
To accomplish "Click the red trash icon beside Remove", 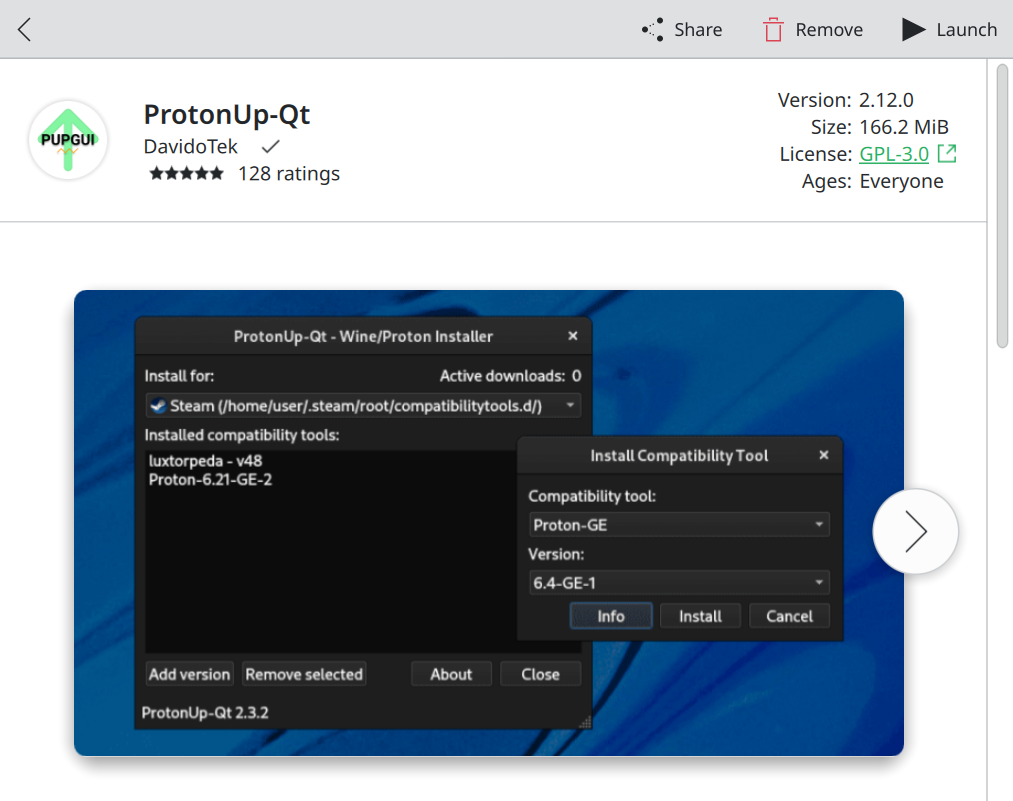I will (773, 29).
